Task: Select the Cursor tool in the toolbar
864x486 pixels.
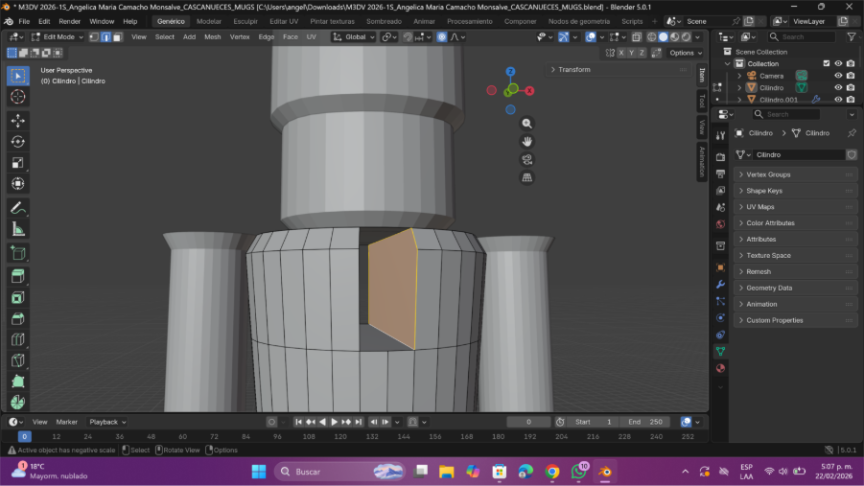Action: point(18,97)
